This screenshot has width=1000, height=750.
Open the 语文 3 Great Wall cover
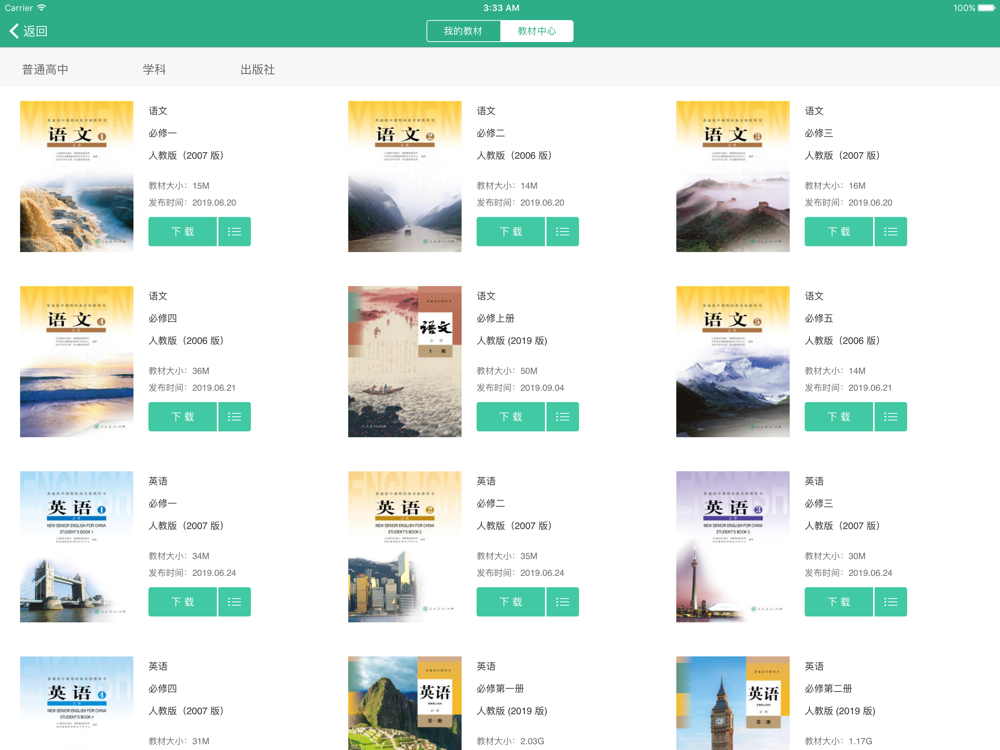[733, 176]
